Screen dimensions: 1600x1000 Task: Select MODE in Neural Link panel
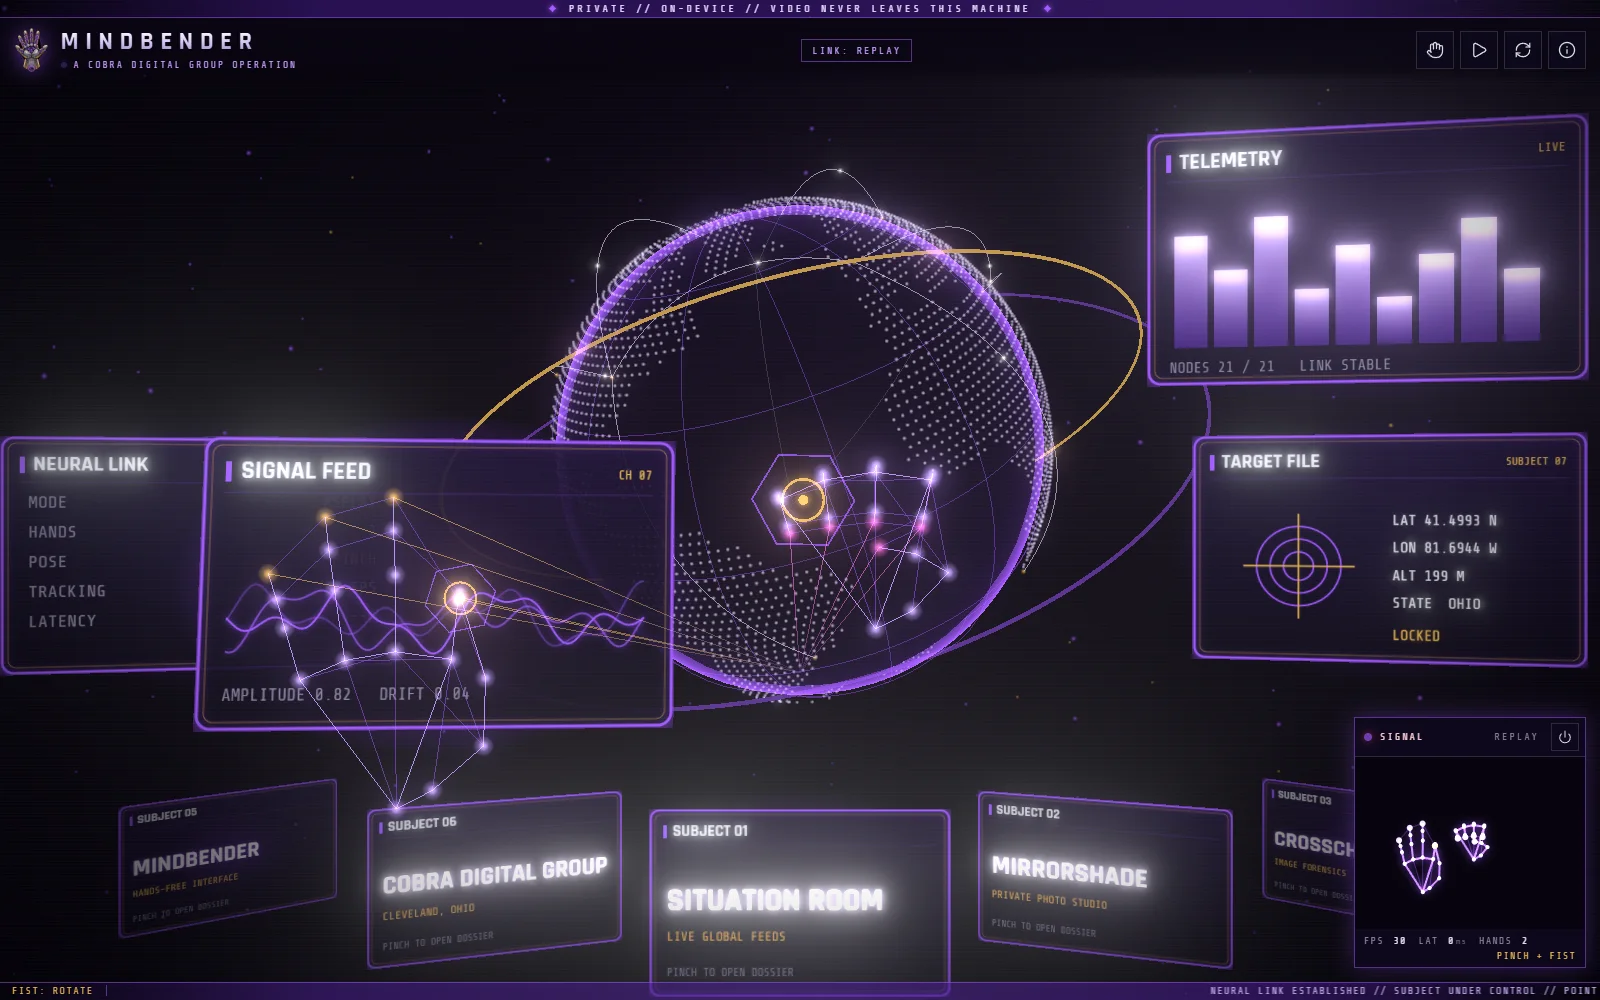[x=47, y=502]
